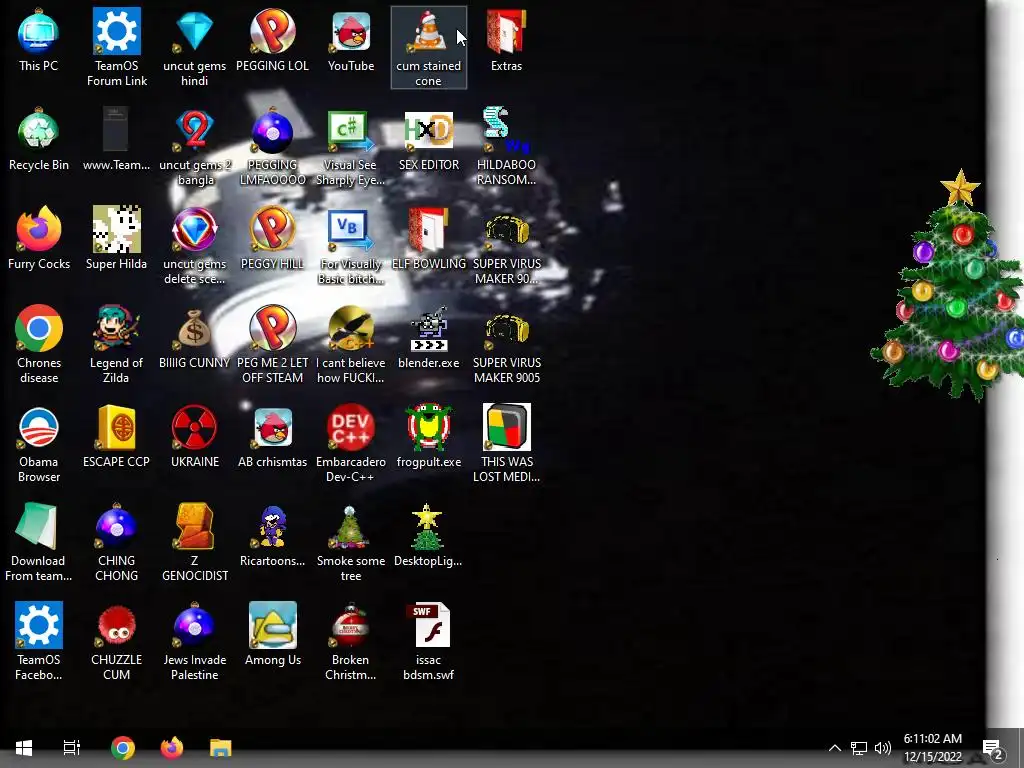Image resolution: width=1024 pixels, height=768 pixels.
Task: Expand the hidden system tray icons chevron
Action: tap(835, 748)
